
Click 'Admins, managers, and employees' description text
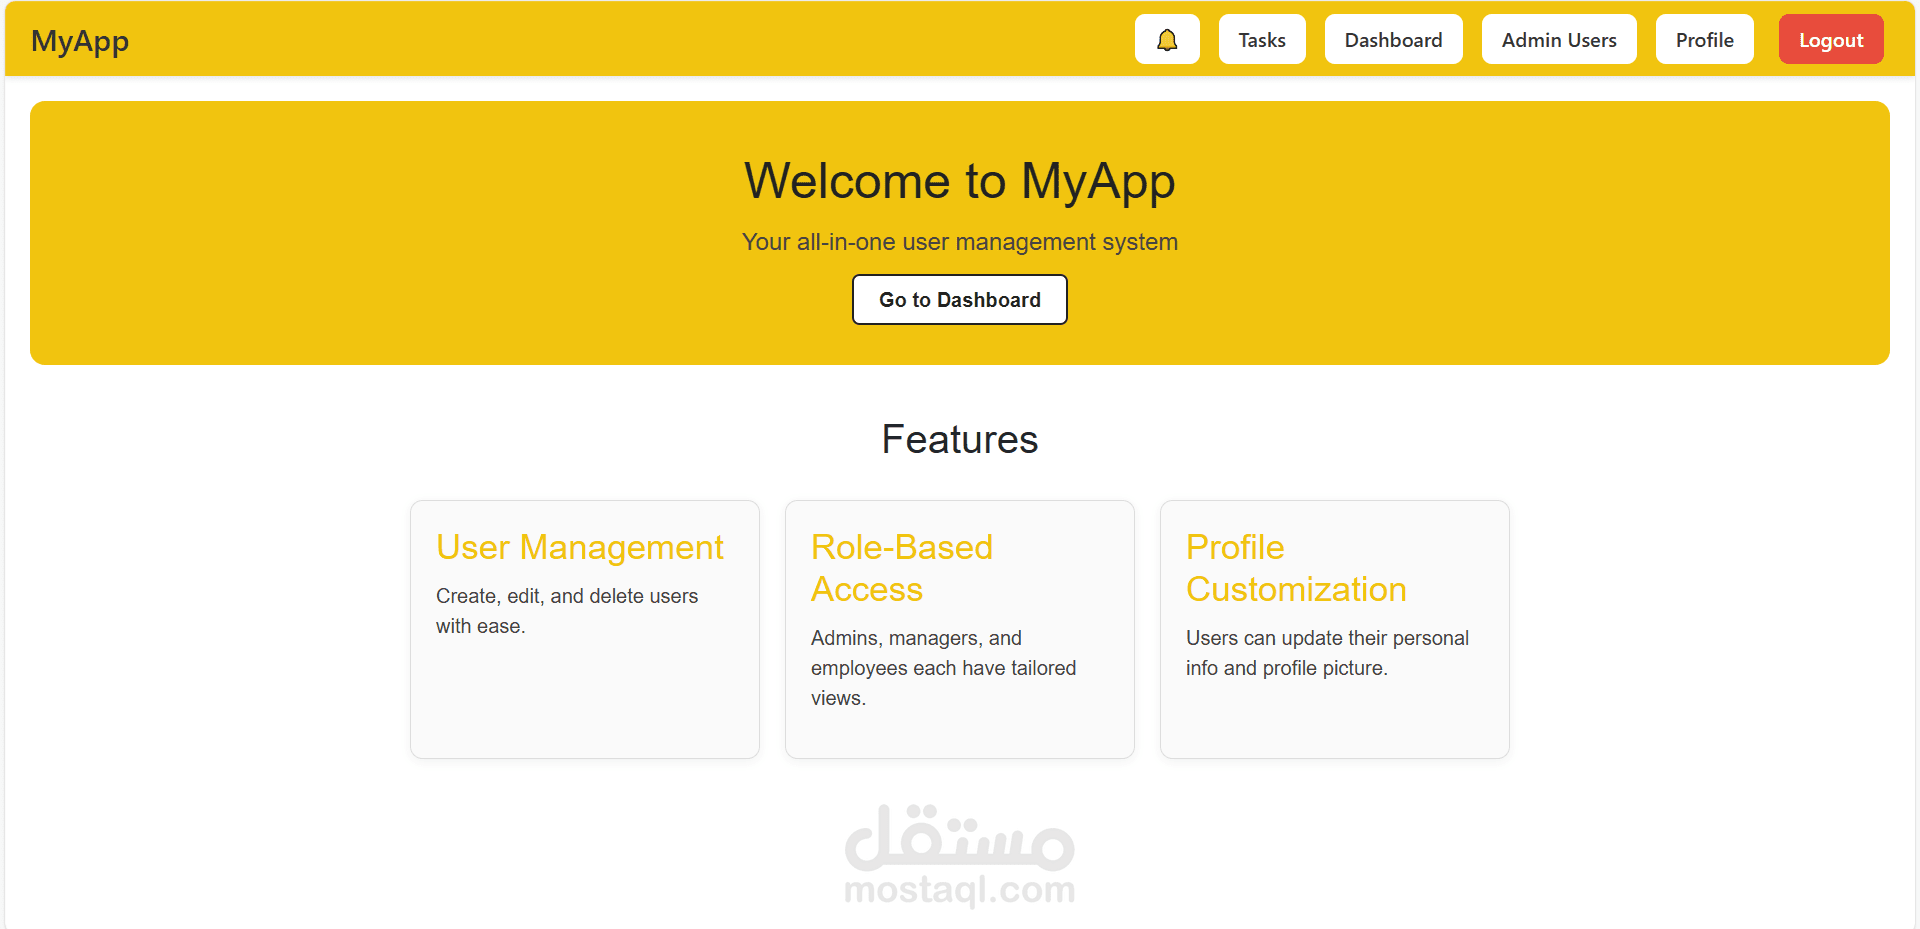tap(943, 668)
